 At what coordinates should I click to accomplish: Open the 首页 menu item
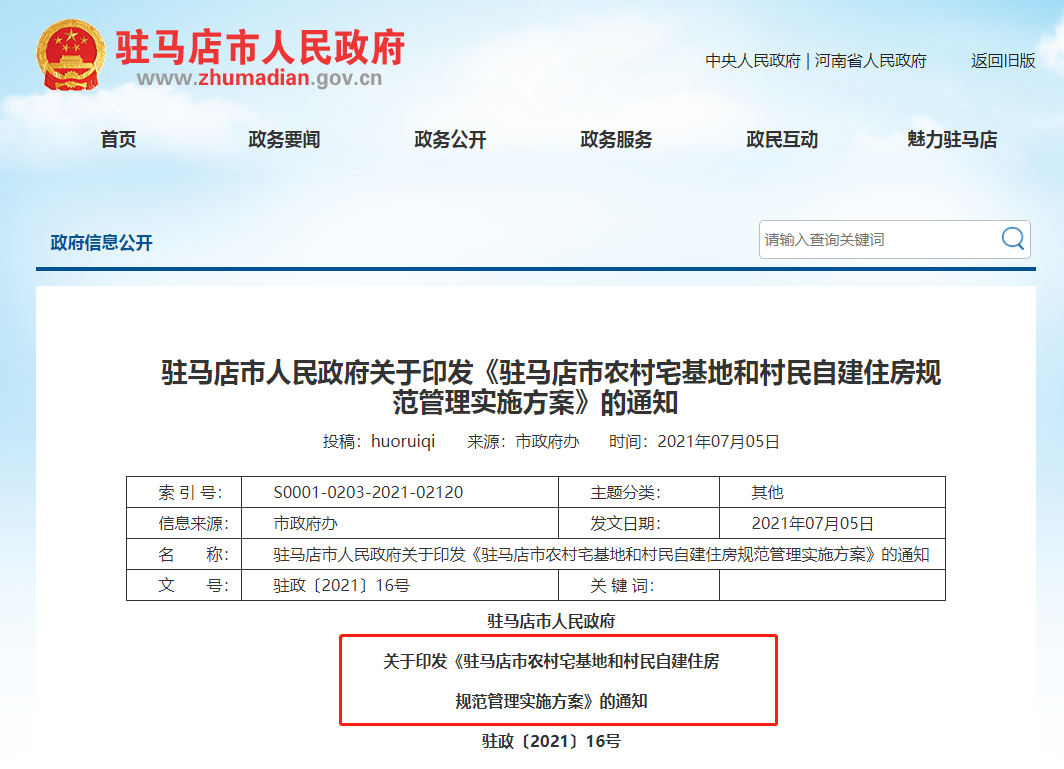point(118,140)
